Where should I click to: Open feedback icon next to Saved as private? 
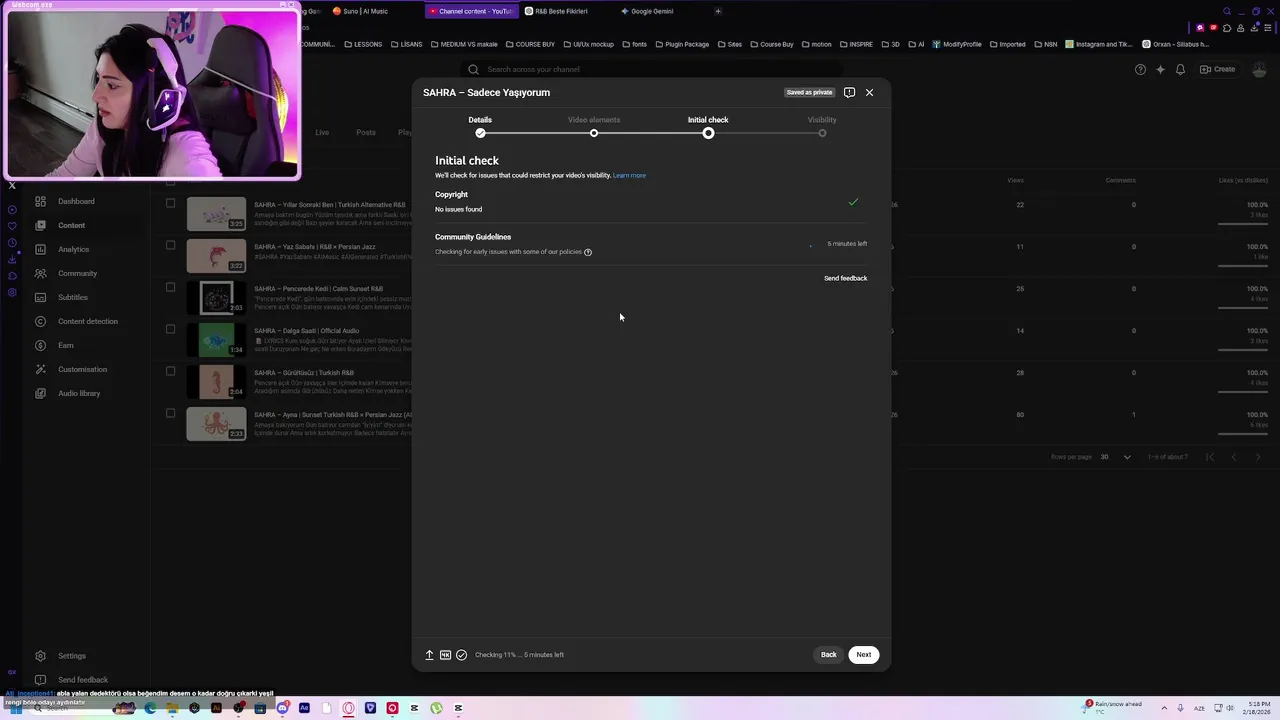coord(849,92)
